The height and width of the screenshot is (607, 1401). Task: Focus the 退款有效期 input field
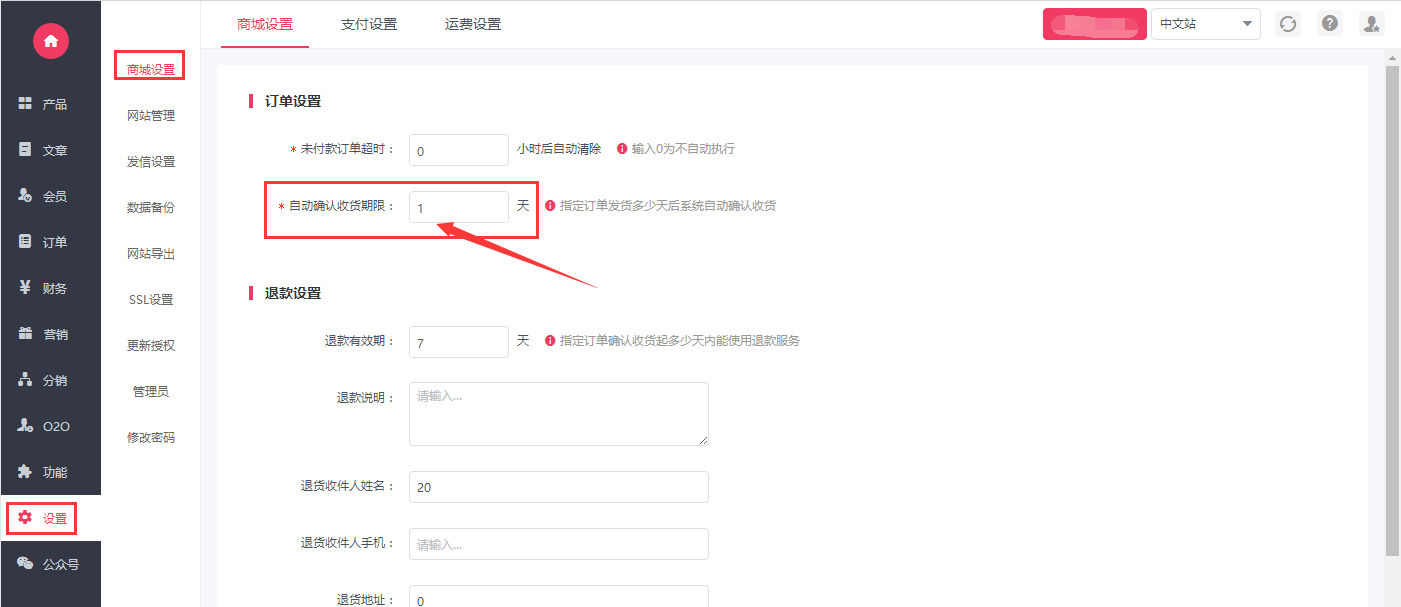coord(459,342)
